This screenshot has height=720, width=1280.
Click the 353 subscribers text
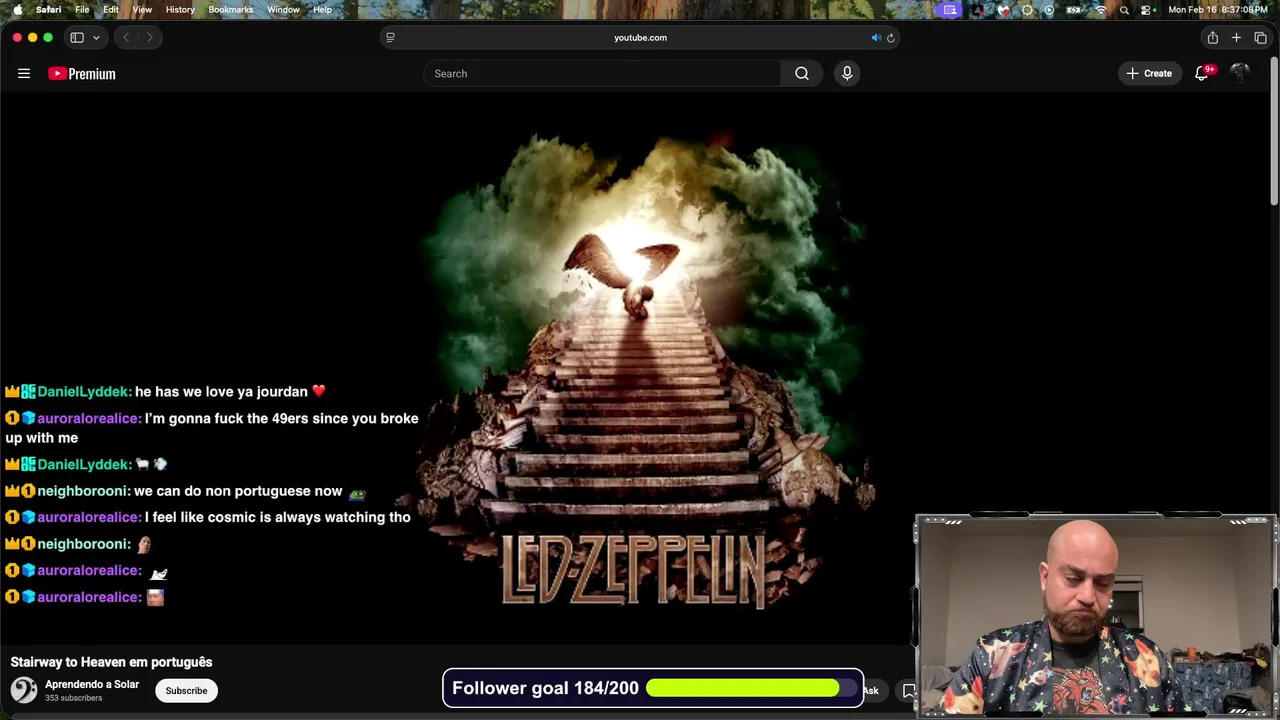coord(73,698)
